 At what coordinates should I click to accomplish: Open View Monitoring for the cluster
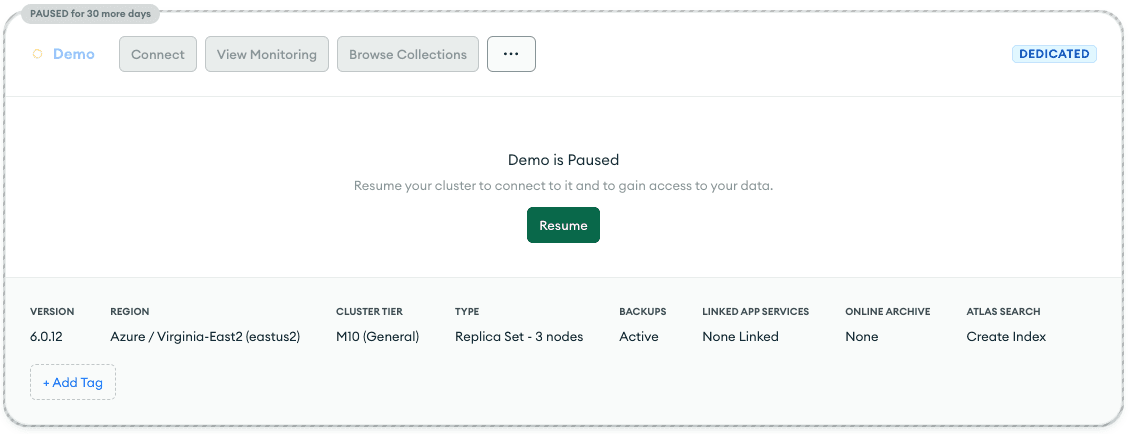click(x=267, y=54)
